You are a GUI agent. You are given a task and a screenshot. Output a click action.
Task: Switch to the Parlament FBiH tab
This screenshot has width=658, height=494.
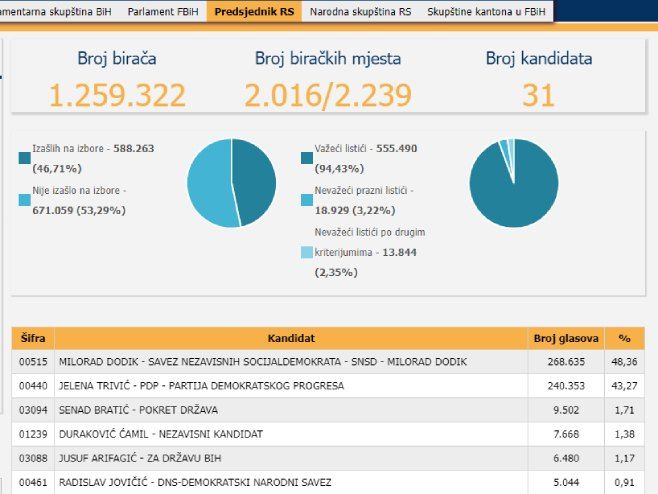[164, 13]
